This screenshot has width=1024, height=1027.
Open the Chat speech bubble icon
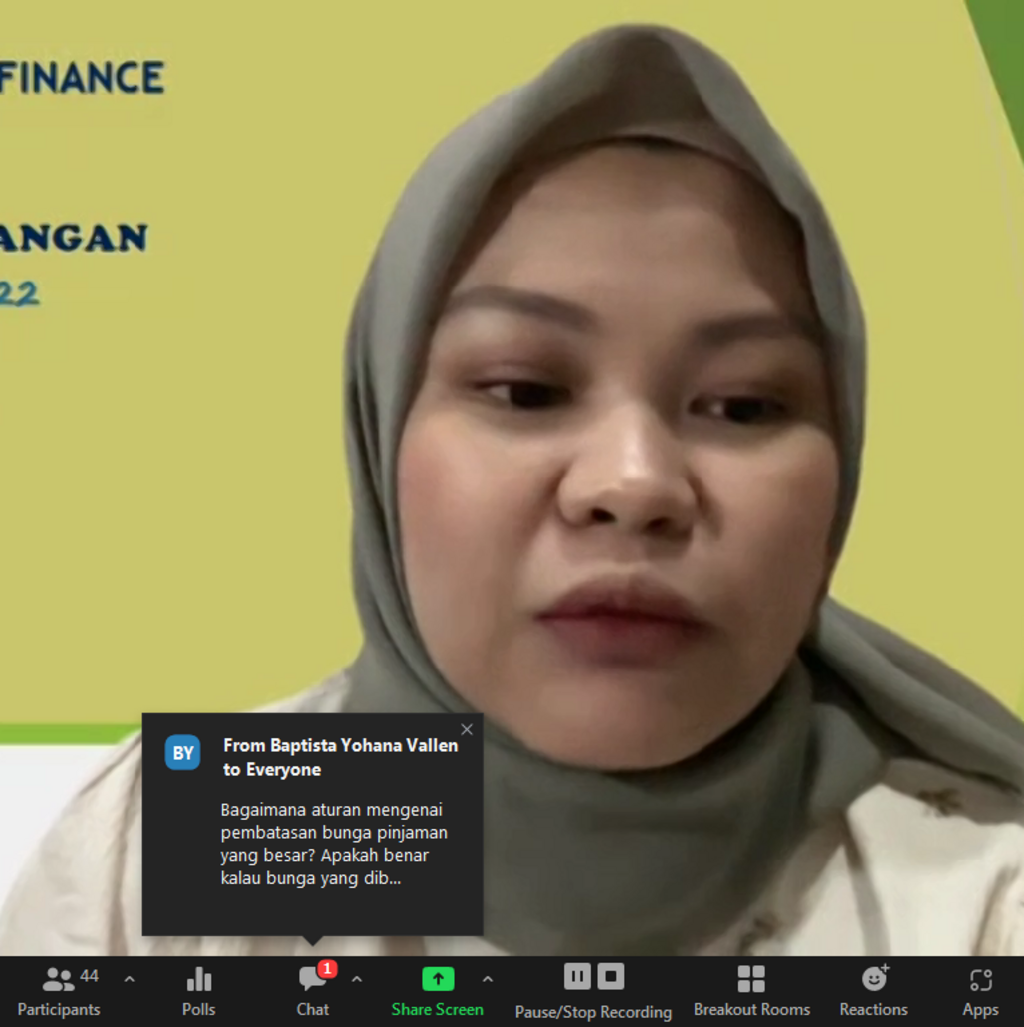(311, 979)
